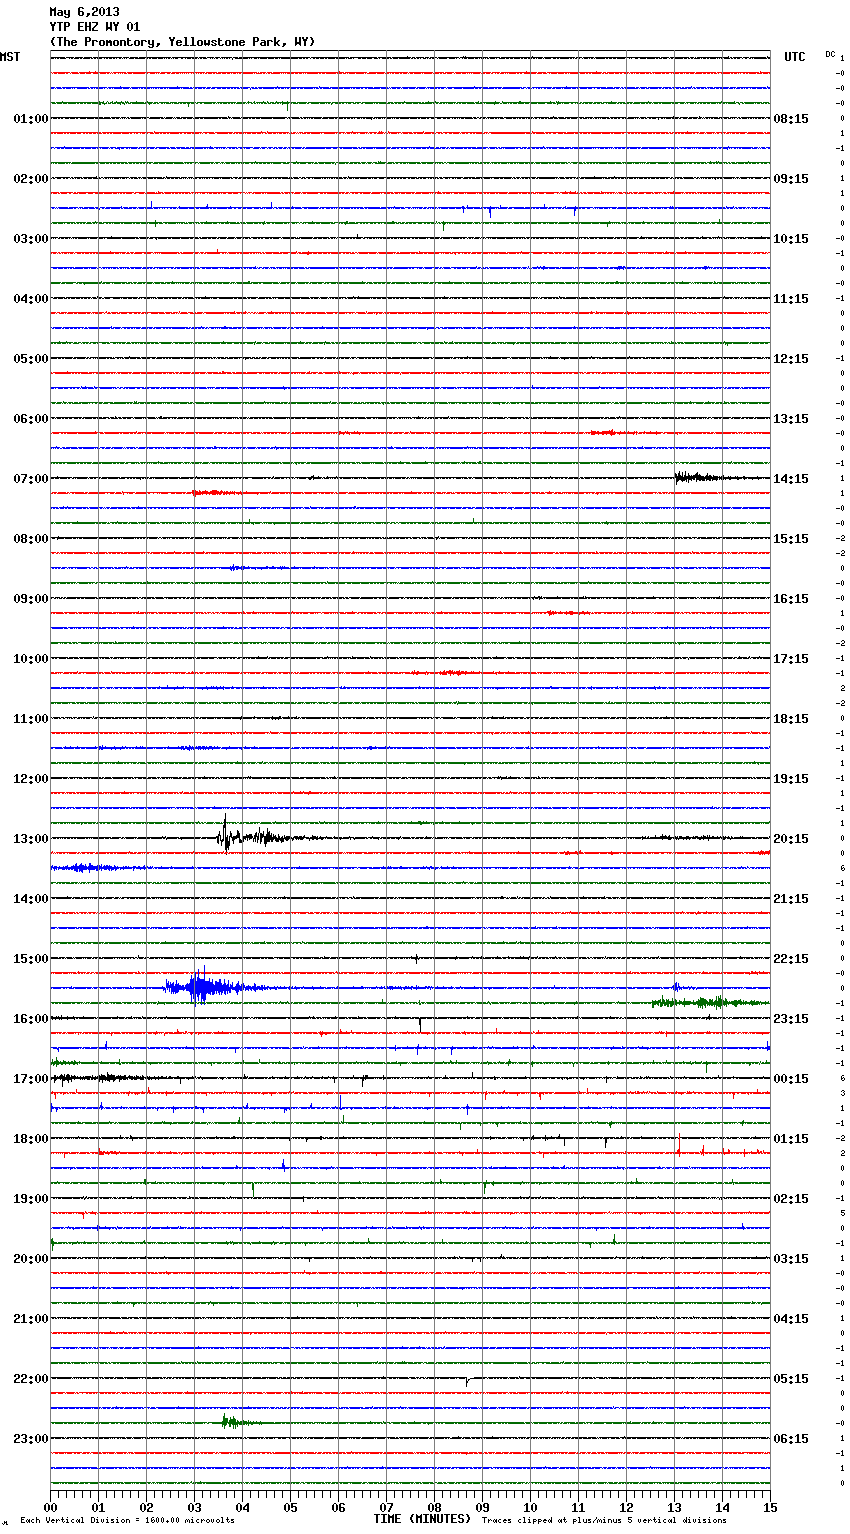Image resolution: width=850 pixels, height=1534 pixels.
Task: Click minute tick label "07" on bottom axis
Action: click(x=386, y=1507)
